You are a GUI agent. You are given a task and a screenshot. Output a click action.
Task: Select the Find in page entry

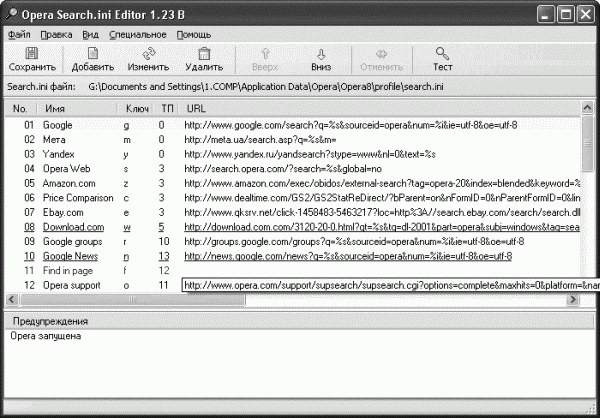pos(68,271)
